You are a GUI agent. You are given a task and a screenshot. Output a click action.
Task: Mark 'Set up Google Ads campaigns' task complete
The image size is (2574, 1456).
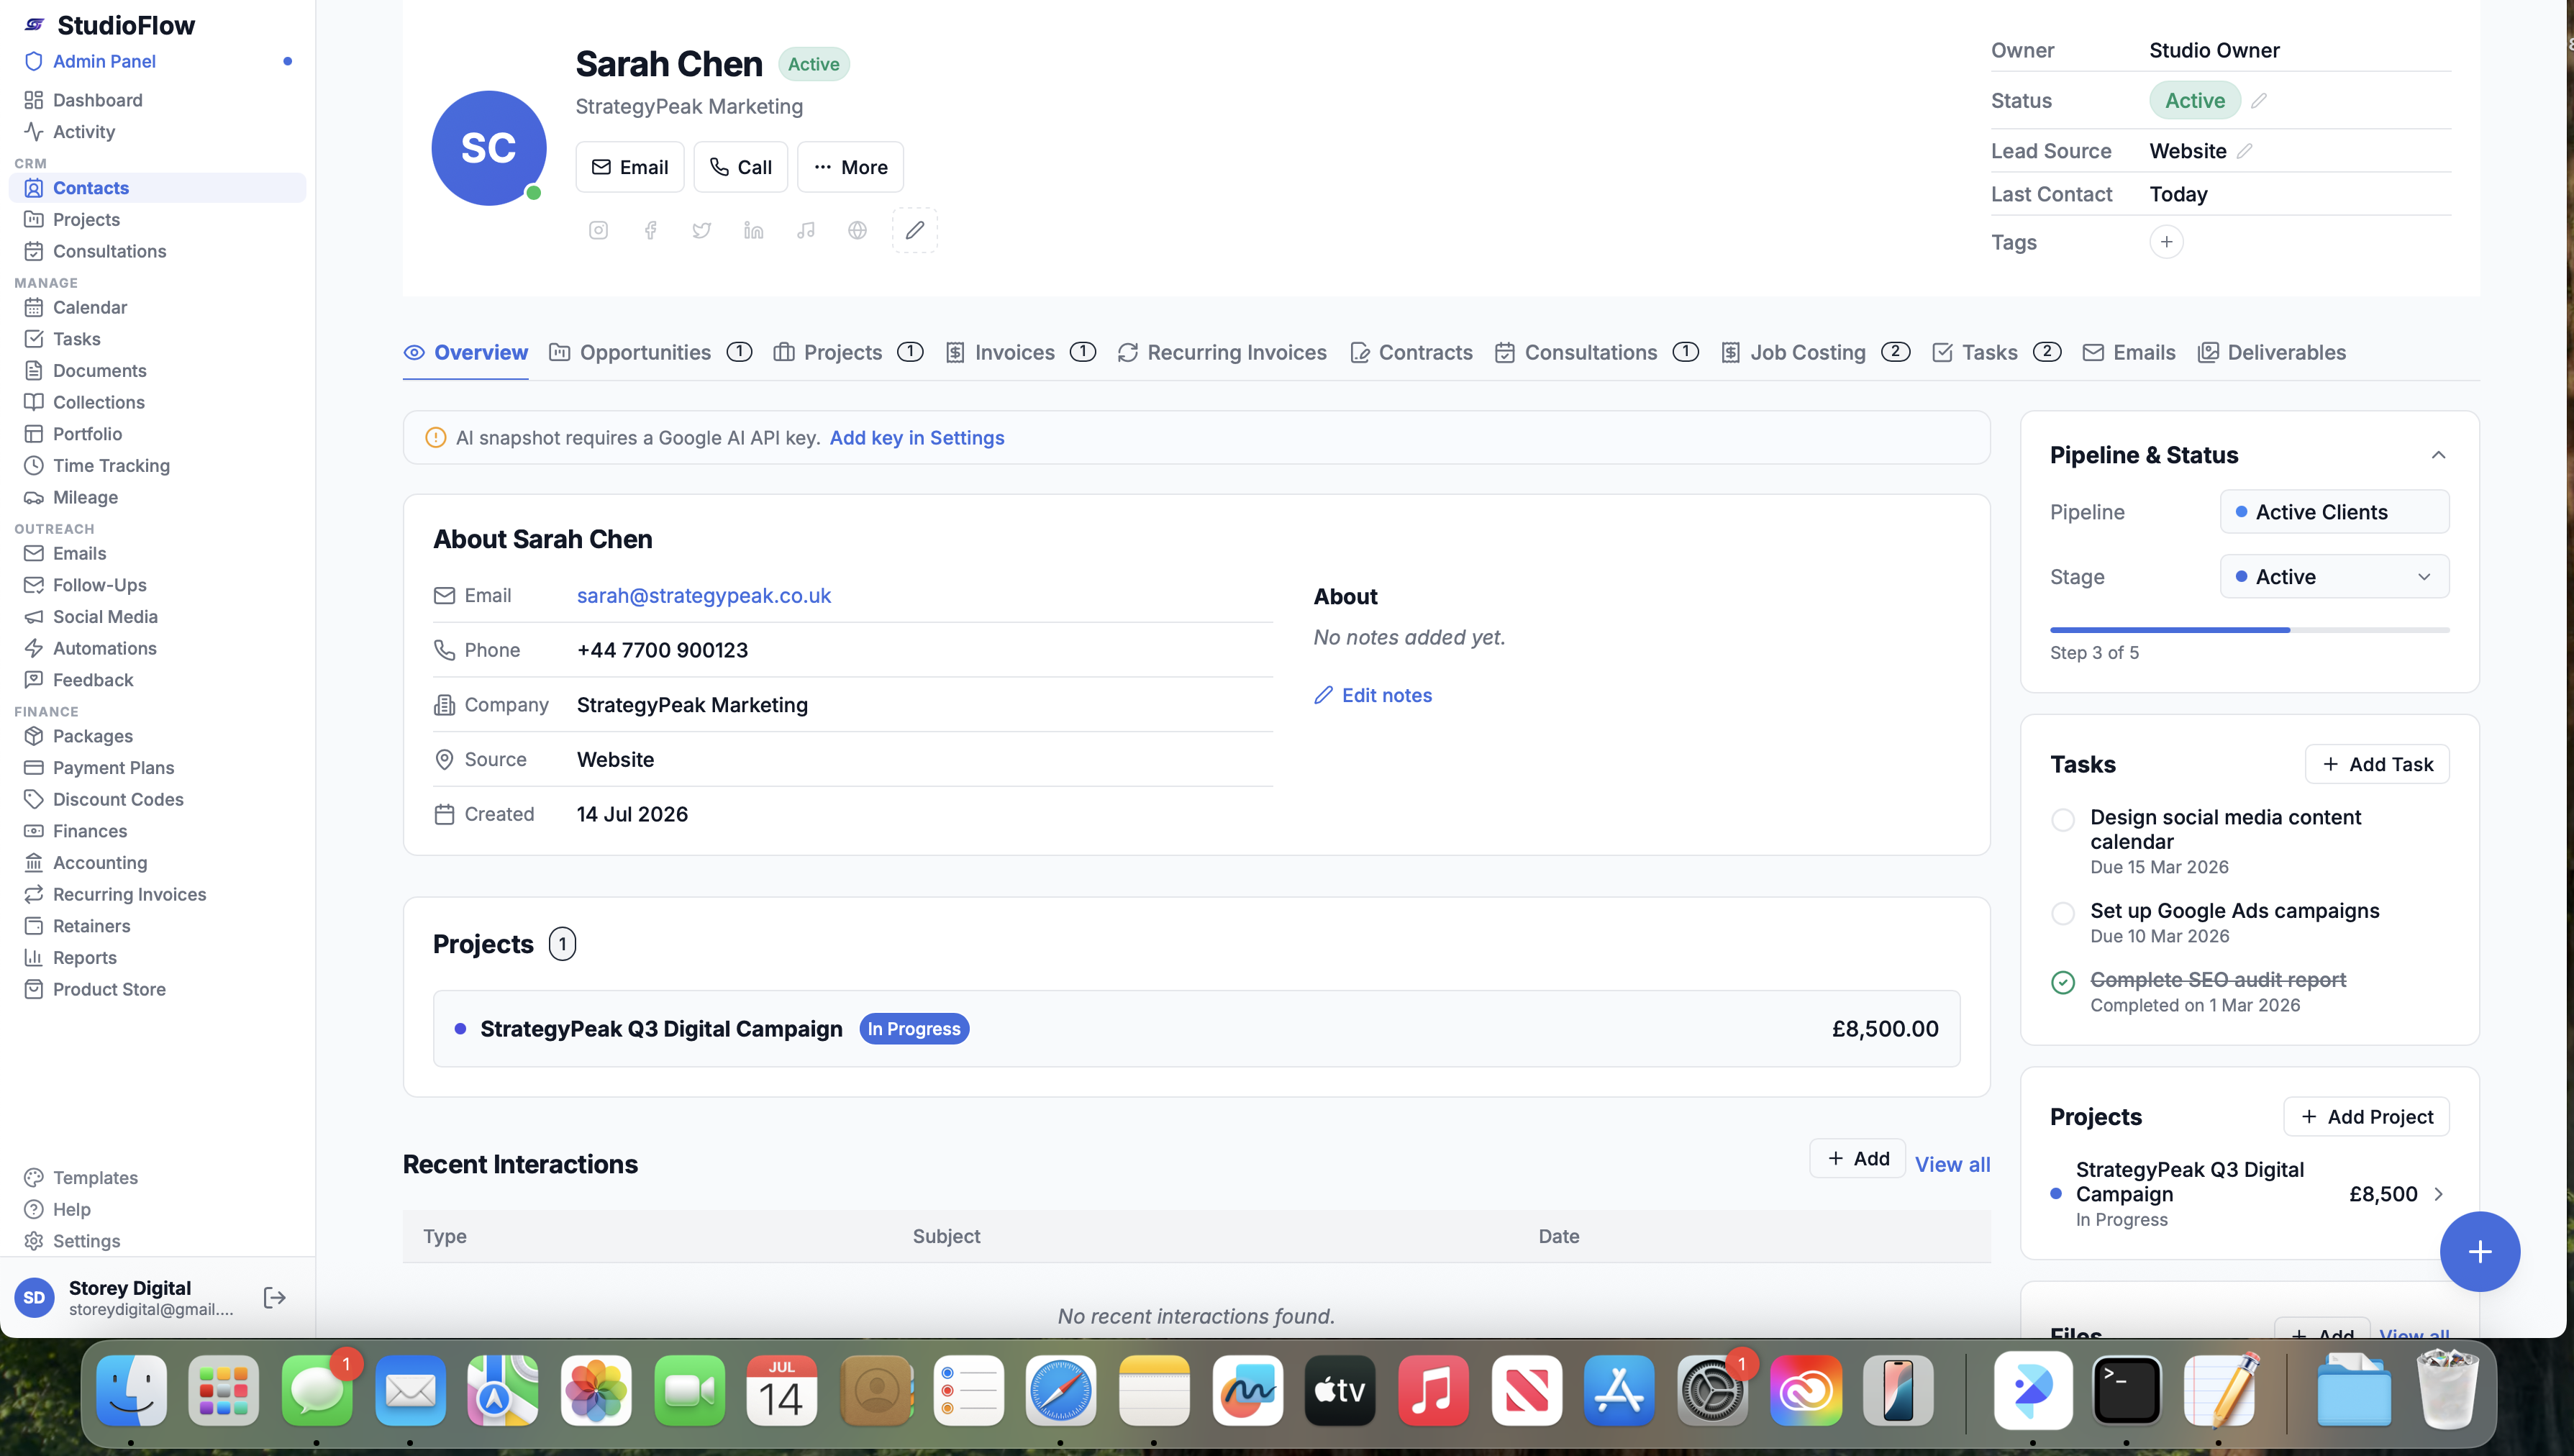click(x=2062, y=913)
